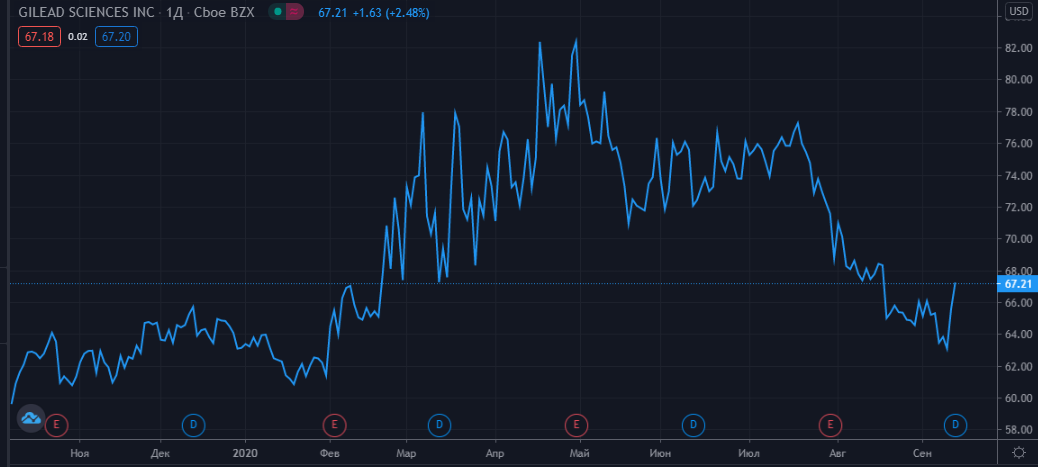Click the Июл label on time axis
This screenshot has width=1038, height=467.
tap(749, 454)
